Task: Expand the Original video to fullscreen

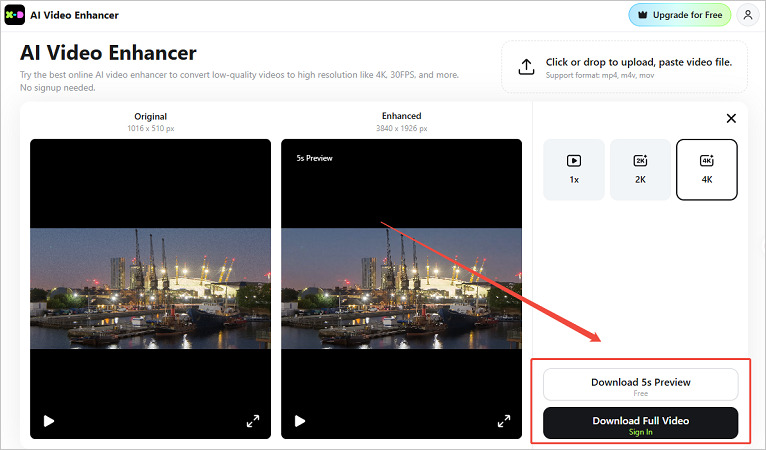Action: tap(253, 421)
